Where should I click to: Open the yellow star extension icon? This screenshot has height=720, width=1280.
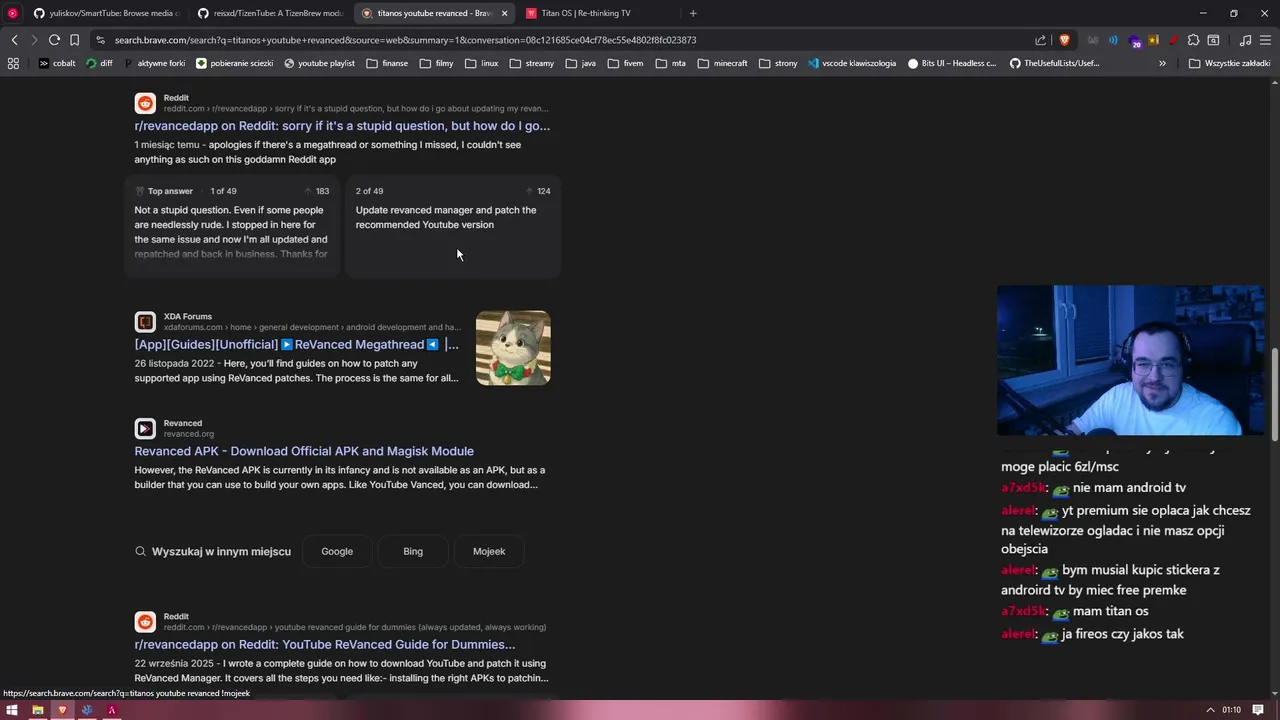coord(1153,40)
